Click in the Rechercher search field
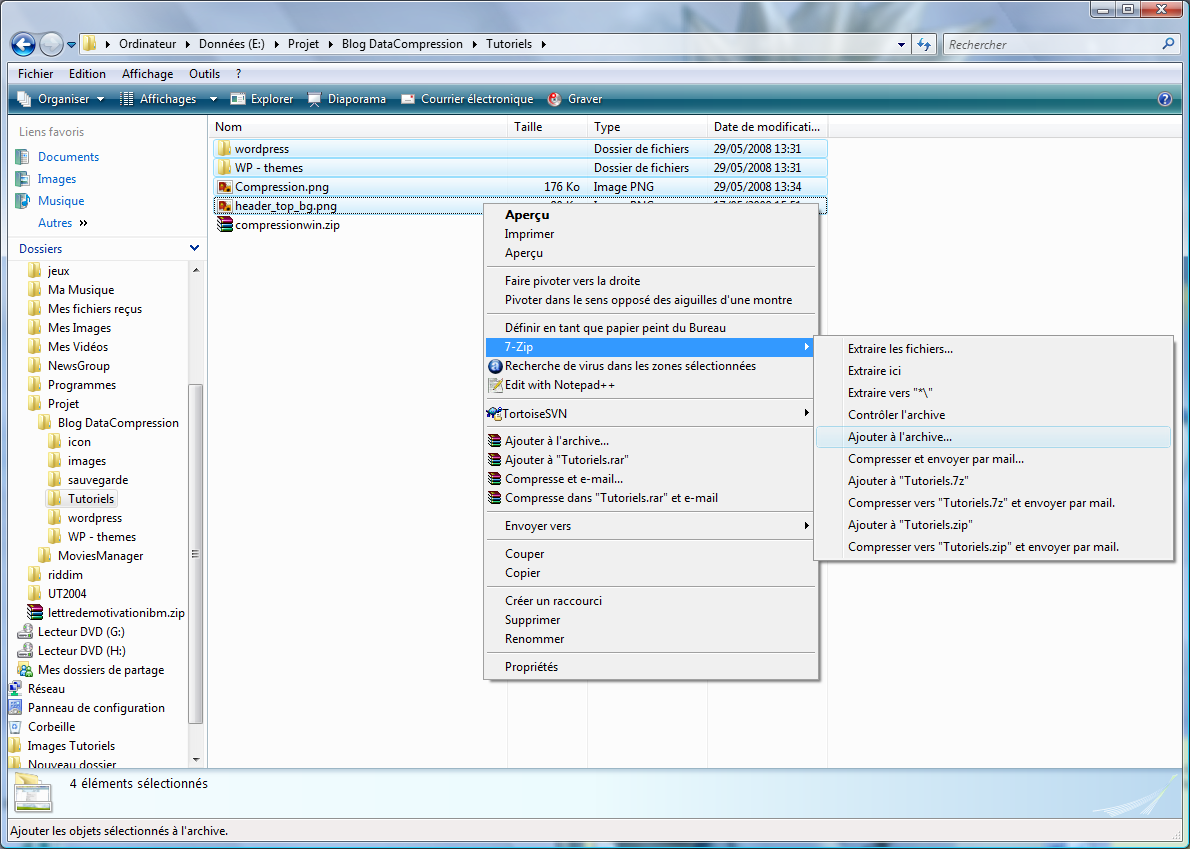The height and width of the screenshot is (849, 1190). point(1050,45)
